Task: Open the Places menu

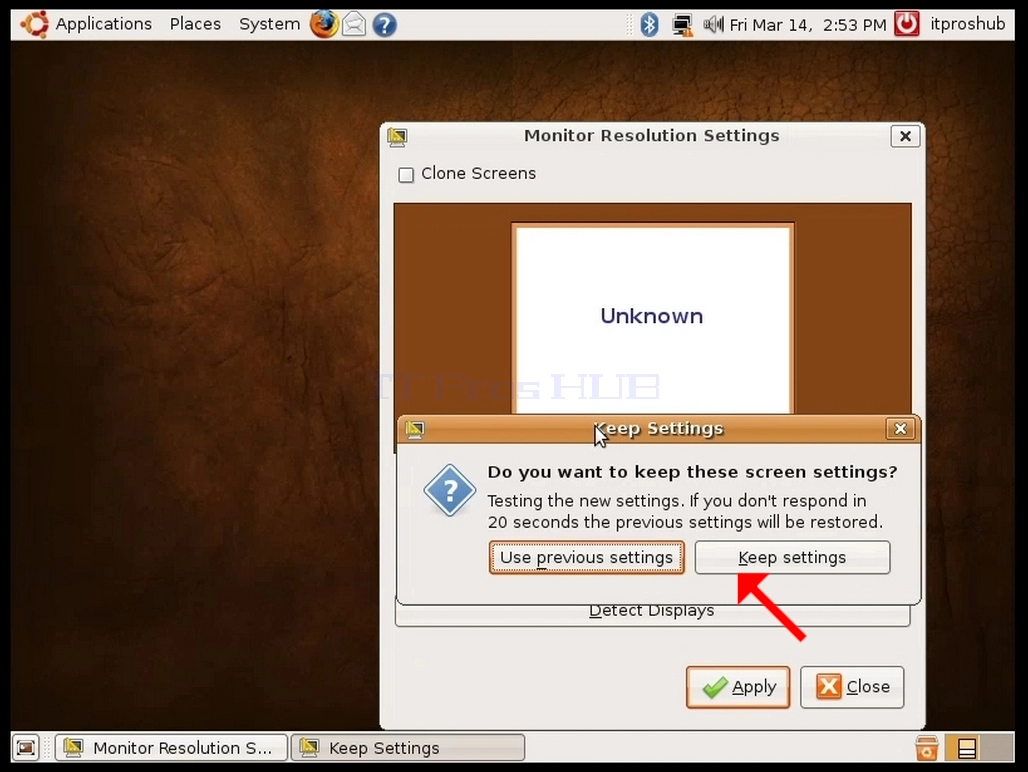Action: (195, 24)
